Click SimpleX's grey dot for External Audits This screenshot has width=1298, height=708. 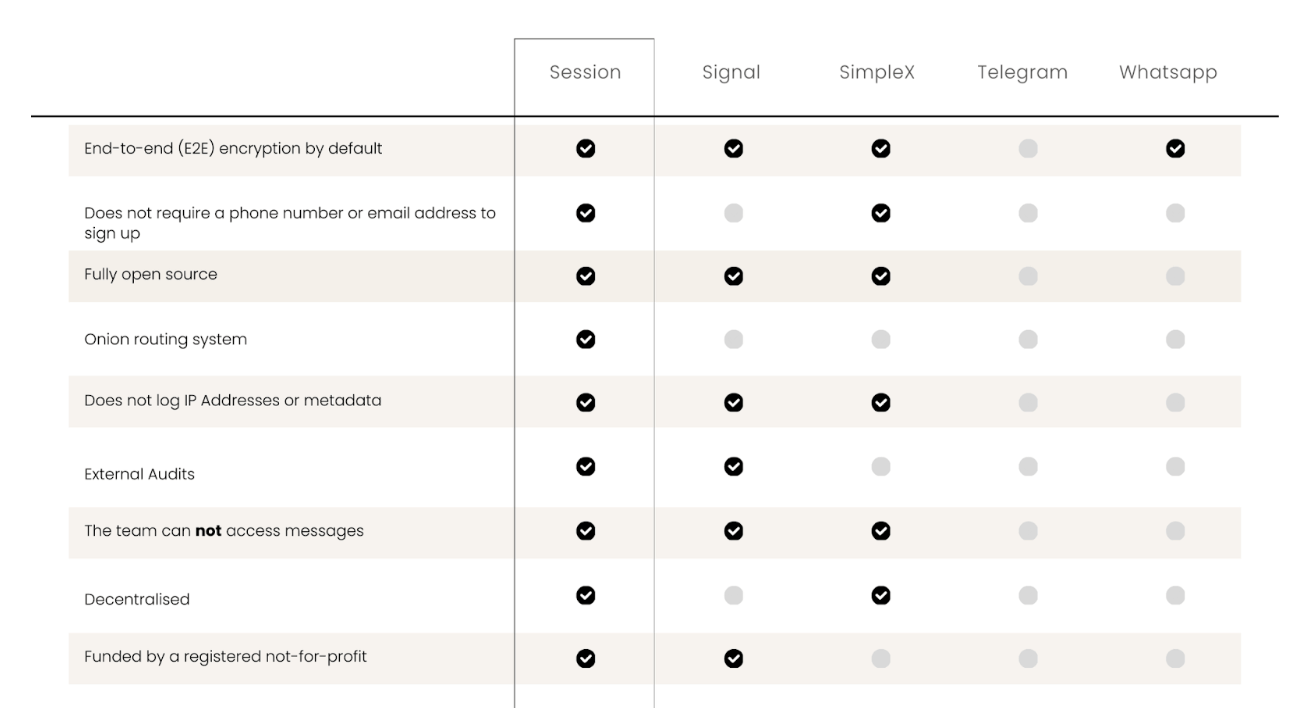(x=880, y=466)
